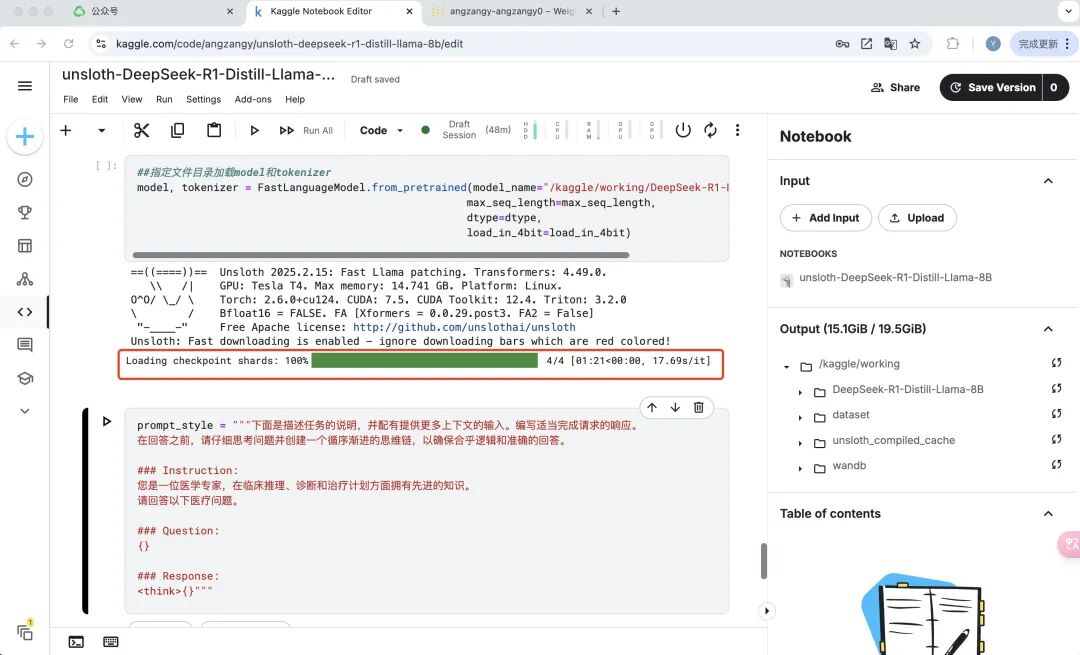1080x655 pixels.
Task: Open the github.com/unslothai/unsloth link
Action: 464,327
